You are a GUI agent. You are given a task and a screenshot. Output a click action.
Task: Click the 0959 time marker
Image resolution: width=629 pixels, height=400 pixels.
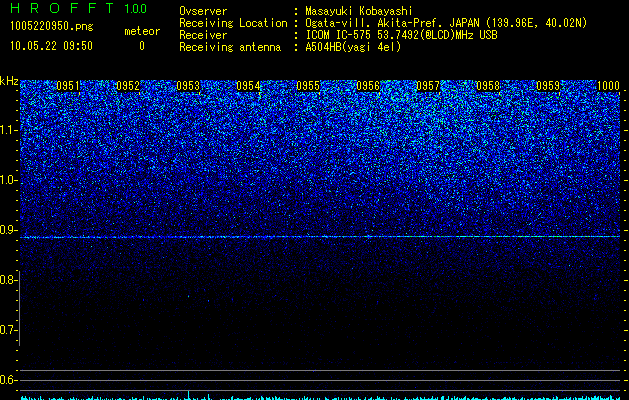coord(548,86)
